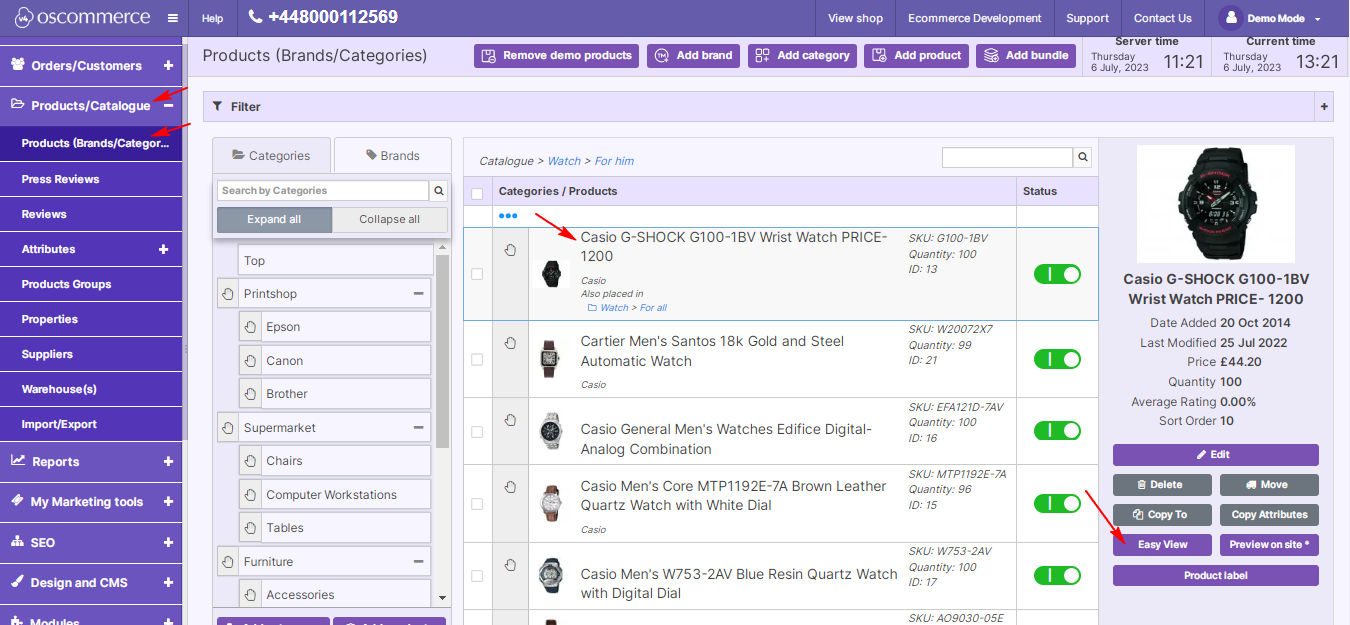Click the phone number icon
This screenshot has height=625, width=1350.
tap(255, 17)
